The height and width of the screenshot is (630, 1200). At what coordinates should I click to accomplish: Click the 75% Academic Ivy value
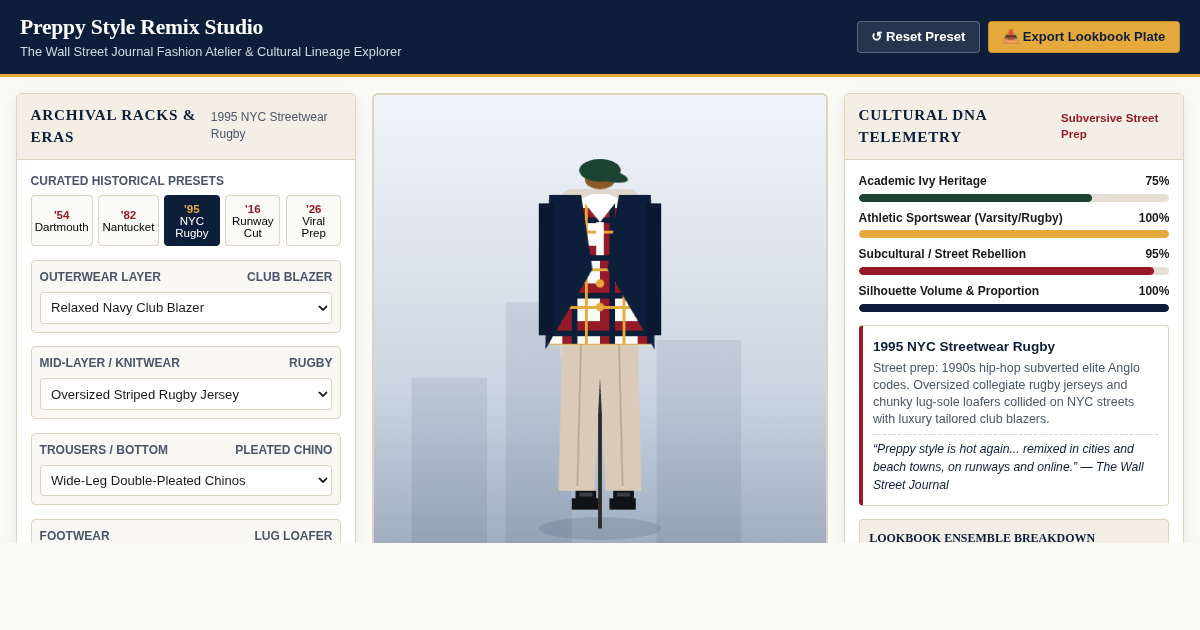1157,181
